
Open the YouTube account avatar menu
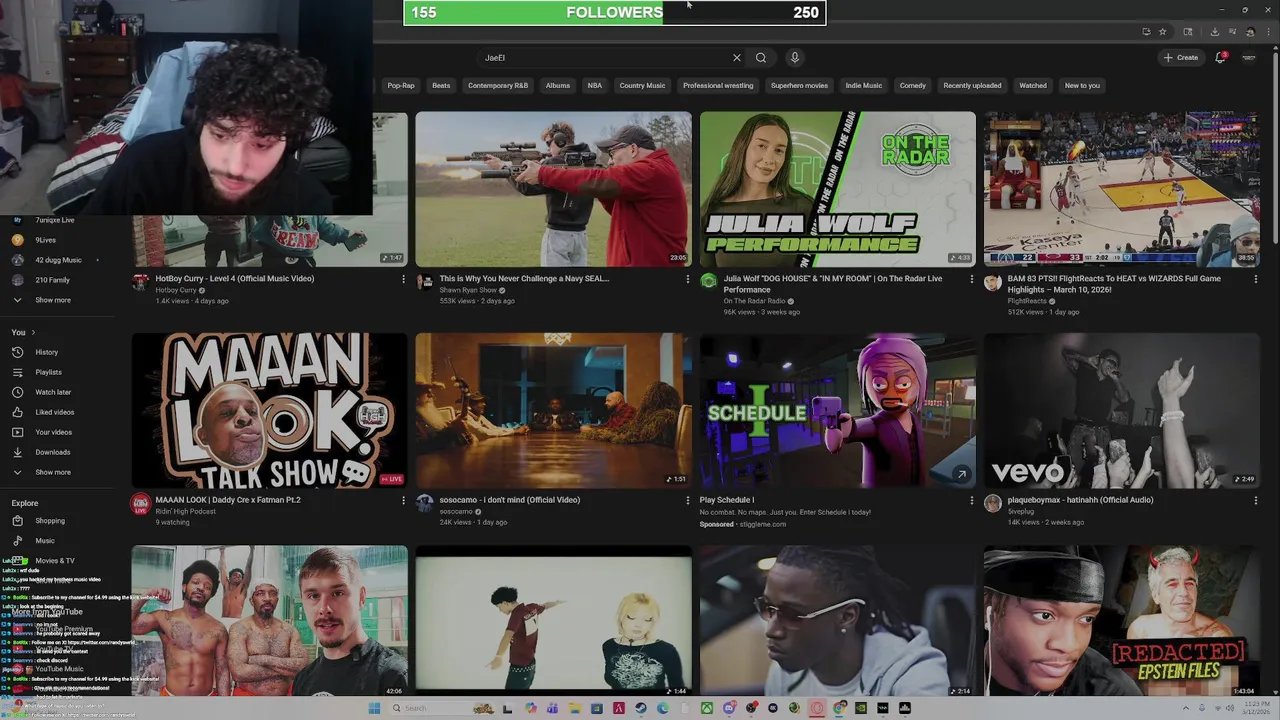(1248, 58)
